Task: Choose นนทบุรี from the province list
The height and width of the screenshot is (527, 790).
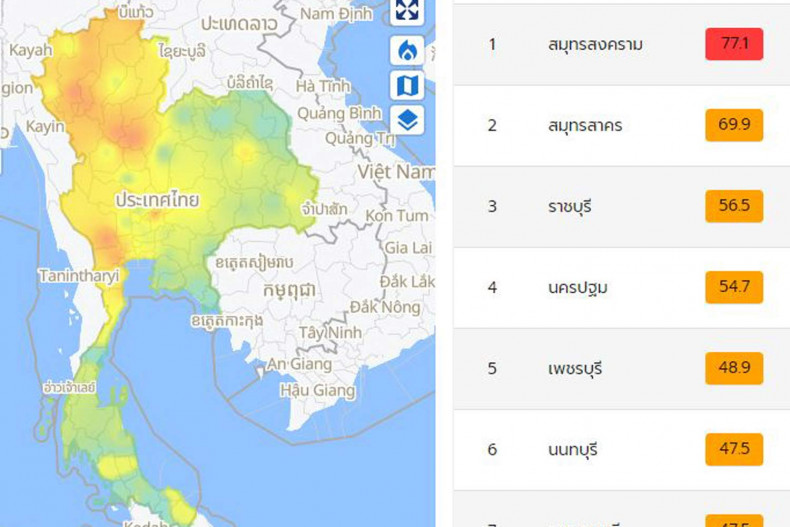Action: (573, 450)
